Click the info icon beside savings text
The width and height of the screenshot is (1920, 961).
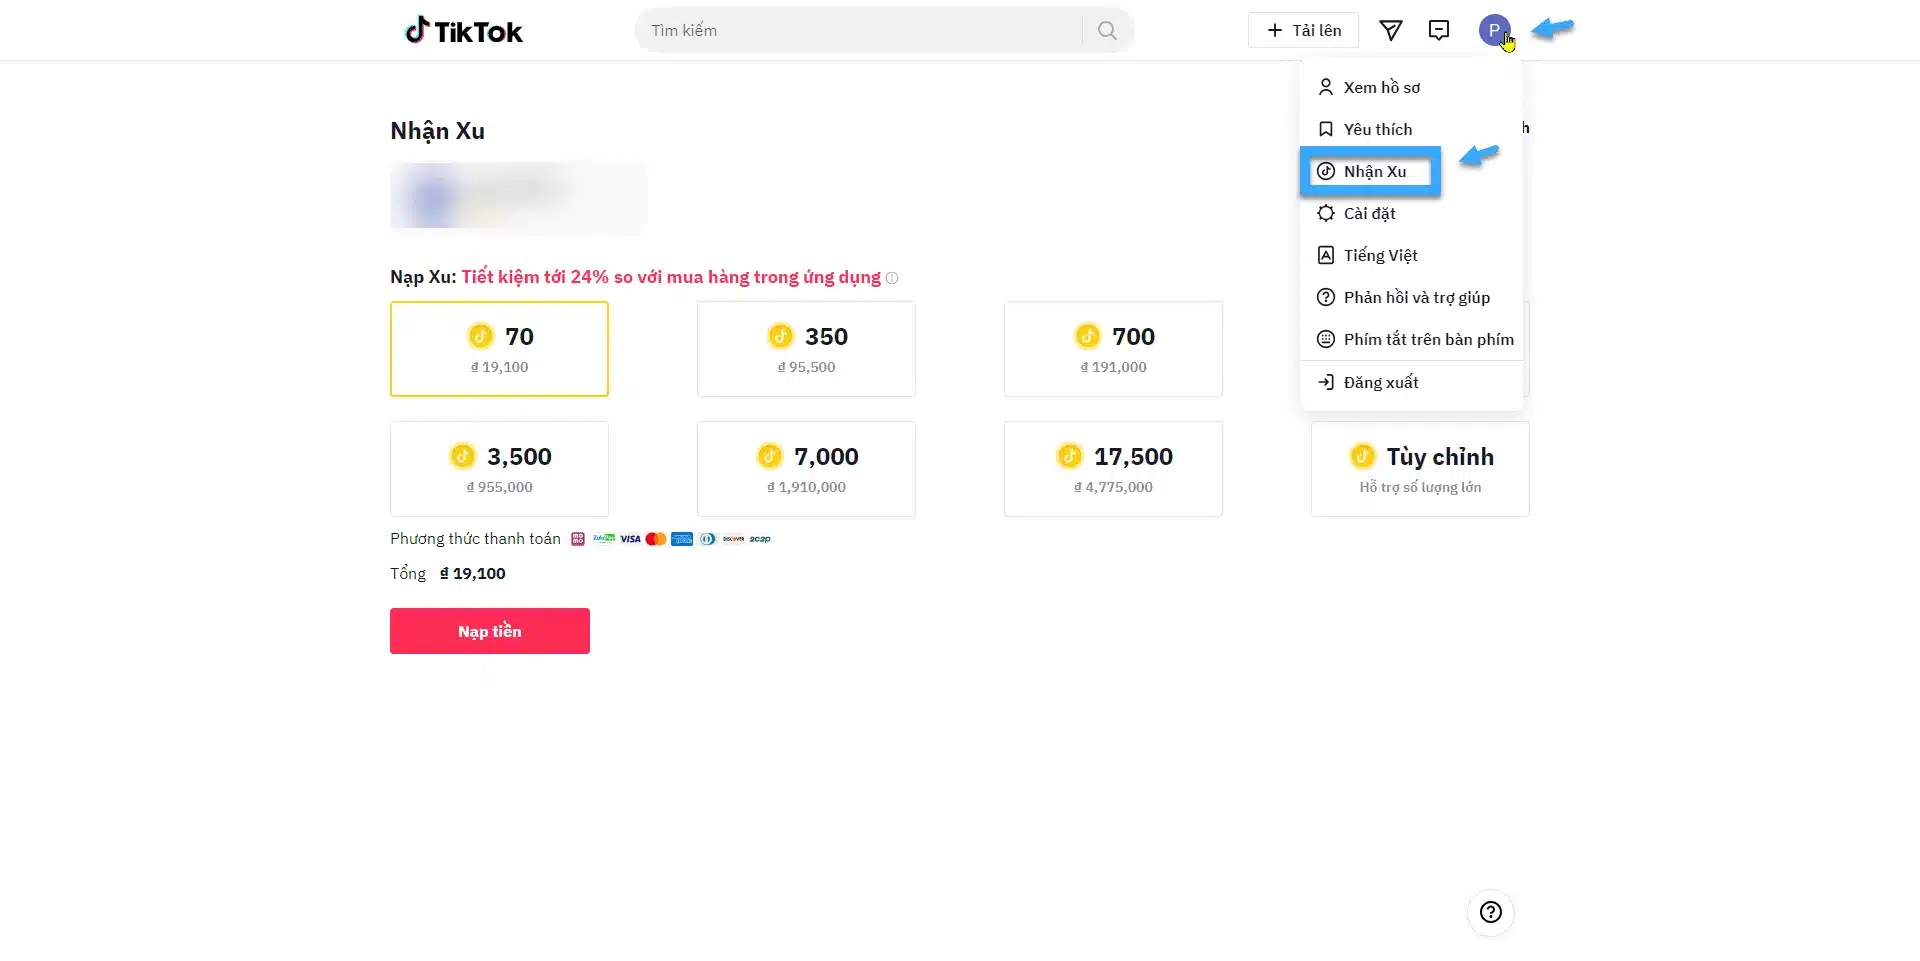[892, 278]
